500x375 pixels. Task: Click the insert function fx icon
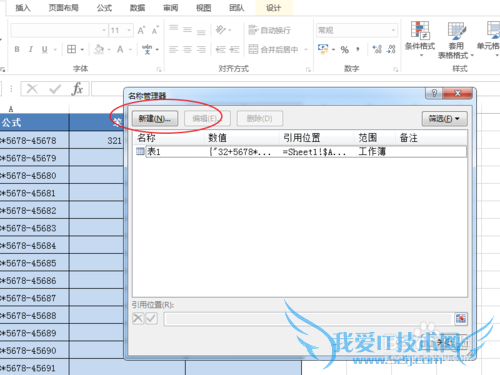77,89
